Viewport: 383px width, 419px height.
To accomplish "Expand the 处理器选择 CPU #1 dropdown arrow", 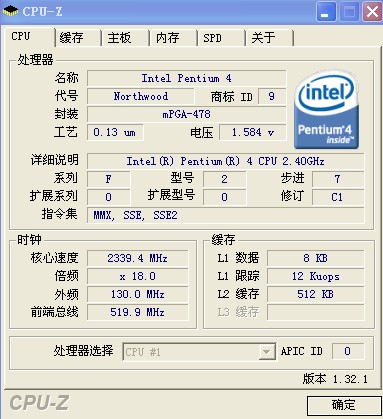I will point(267,352).
